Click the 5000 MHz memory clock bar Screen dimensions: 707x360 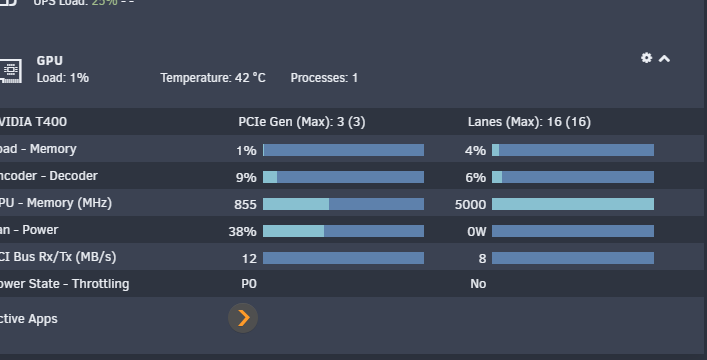[573, 204]
